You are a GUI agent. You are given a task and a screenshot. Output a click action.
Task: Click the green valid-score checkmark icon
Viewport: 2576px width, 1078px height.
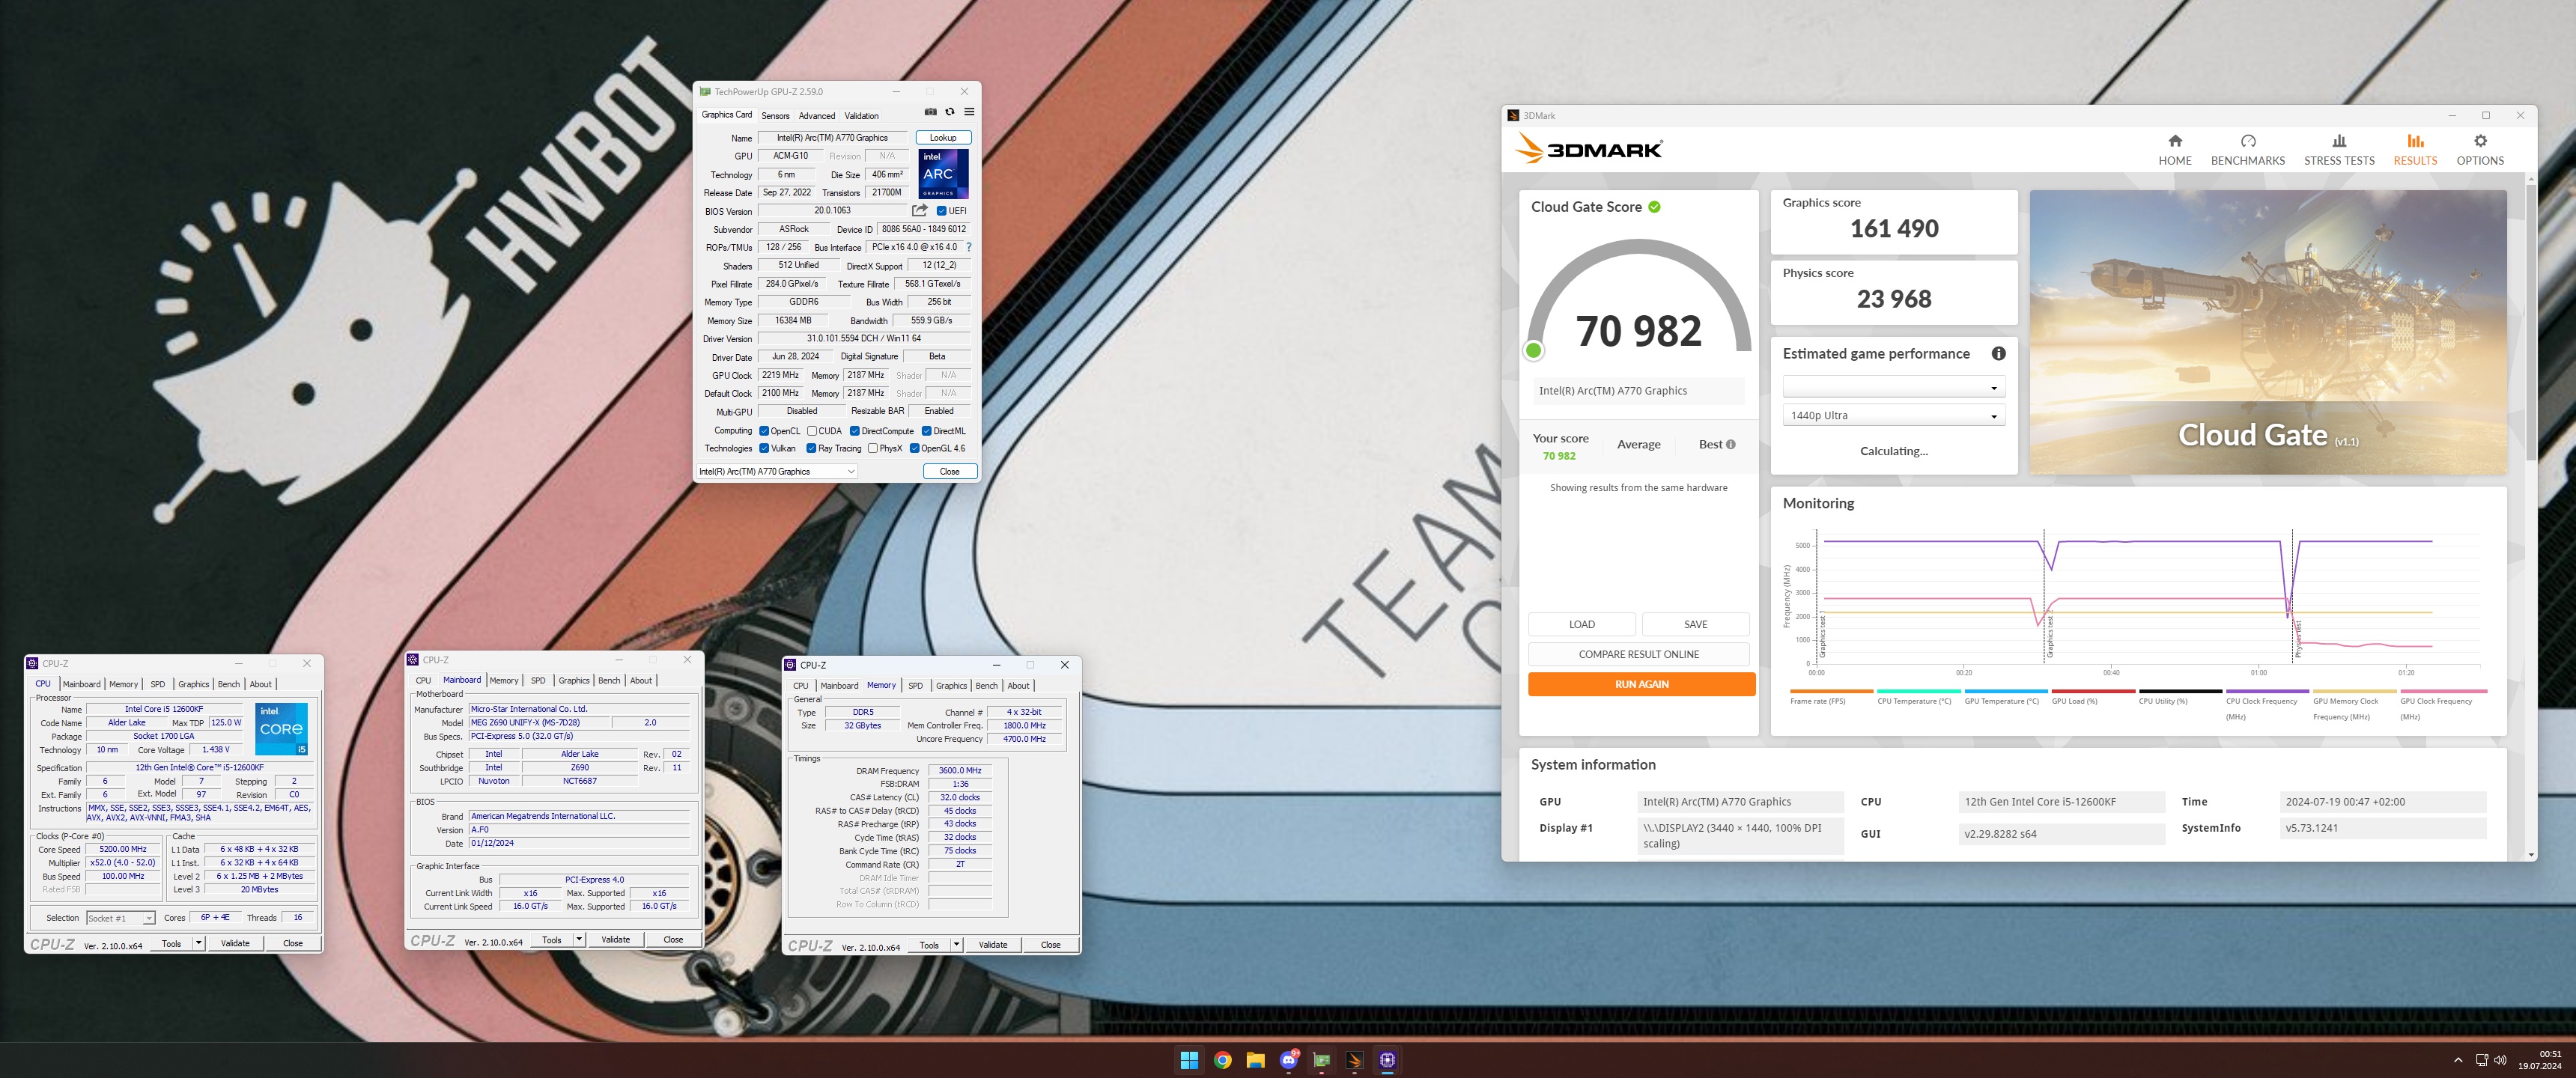point(1654,207)
